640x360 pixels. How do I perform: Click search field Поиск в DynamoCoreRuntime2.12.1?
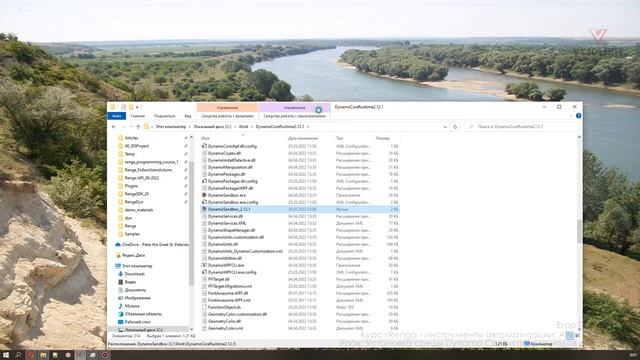522,127
